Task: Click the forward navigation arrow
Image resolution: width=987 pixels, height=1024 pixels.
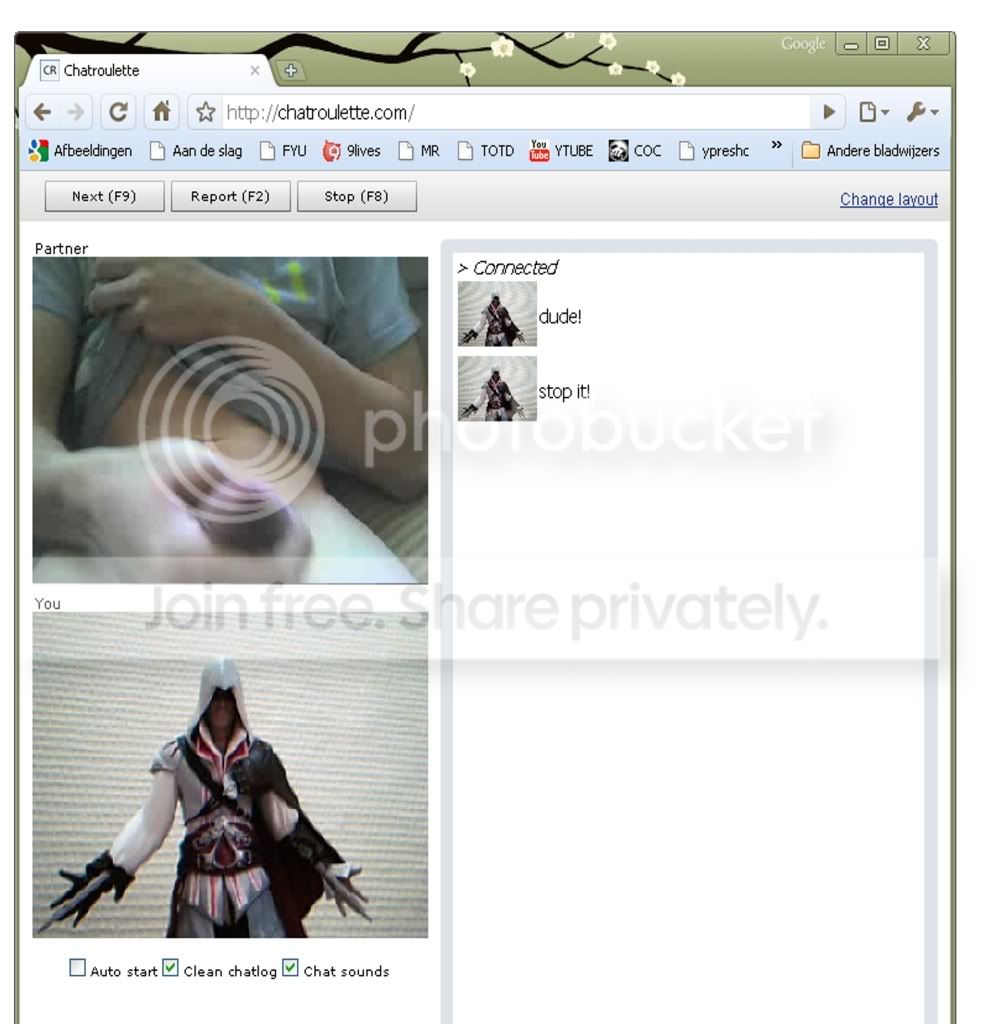Action: click(x=76, y=112)
